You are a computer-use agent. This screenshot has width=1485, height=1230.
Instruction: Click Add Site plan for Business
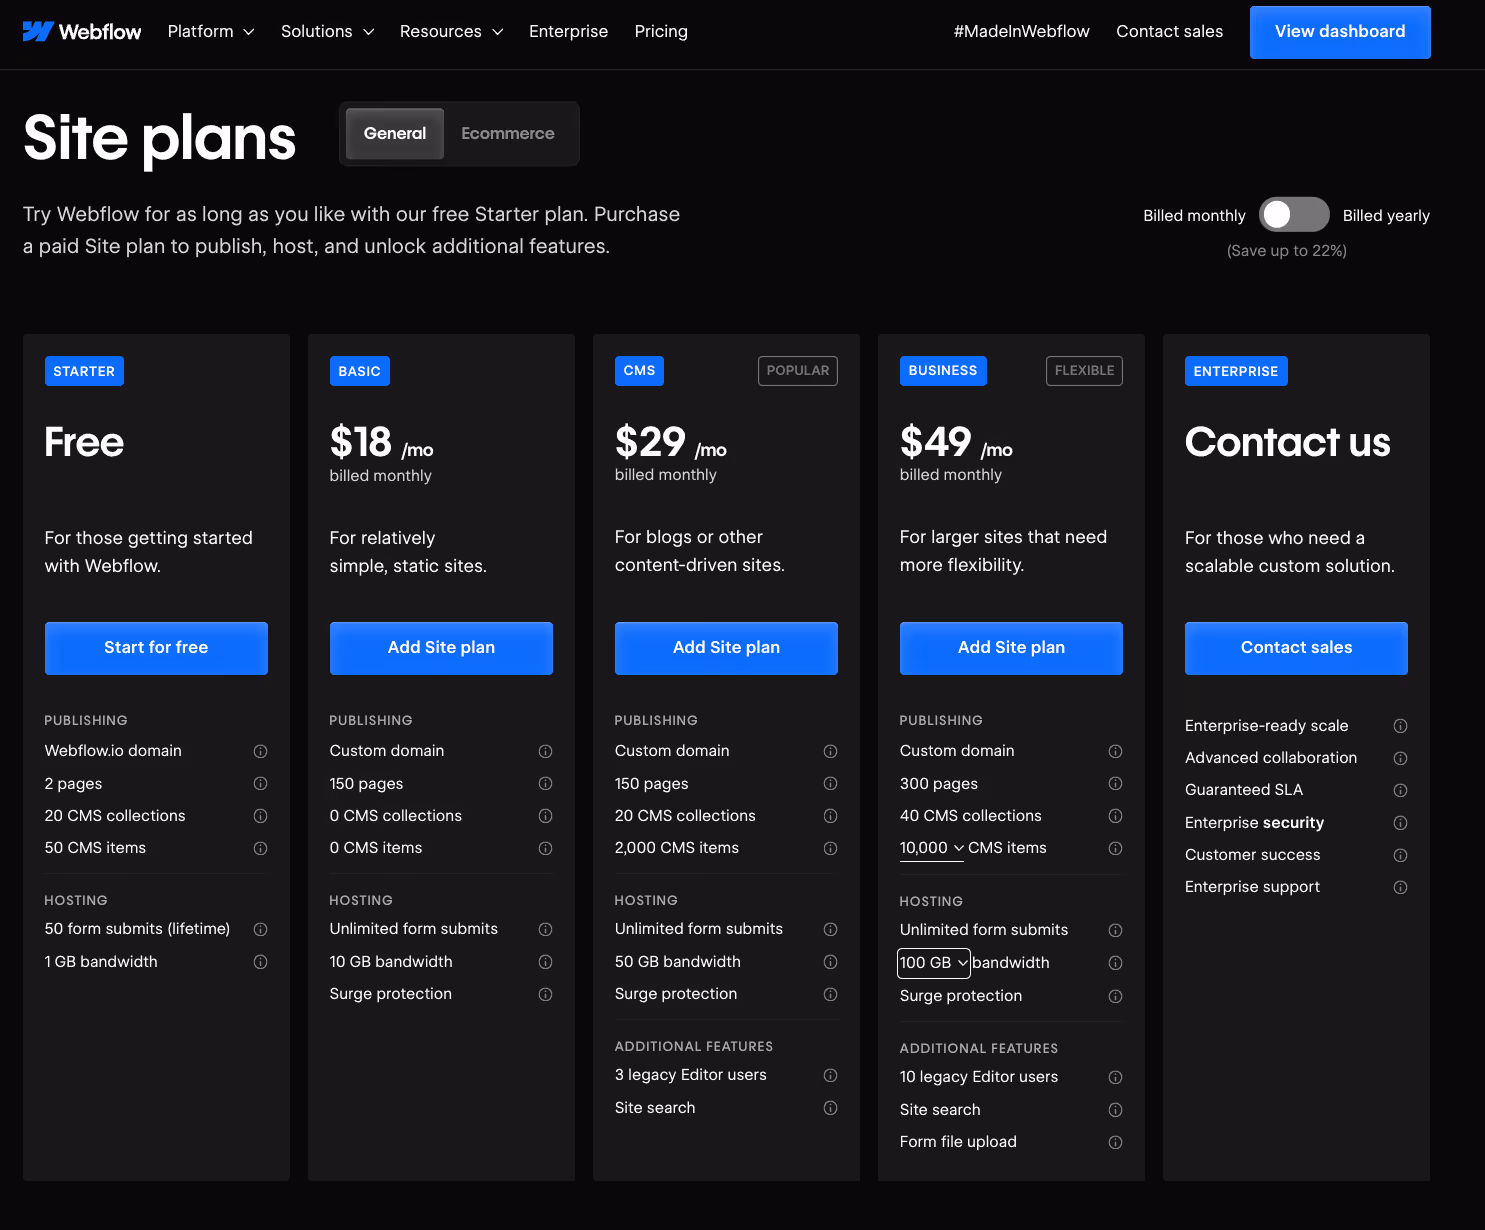(x=1011, y=648)
